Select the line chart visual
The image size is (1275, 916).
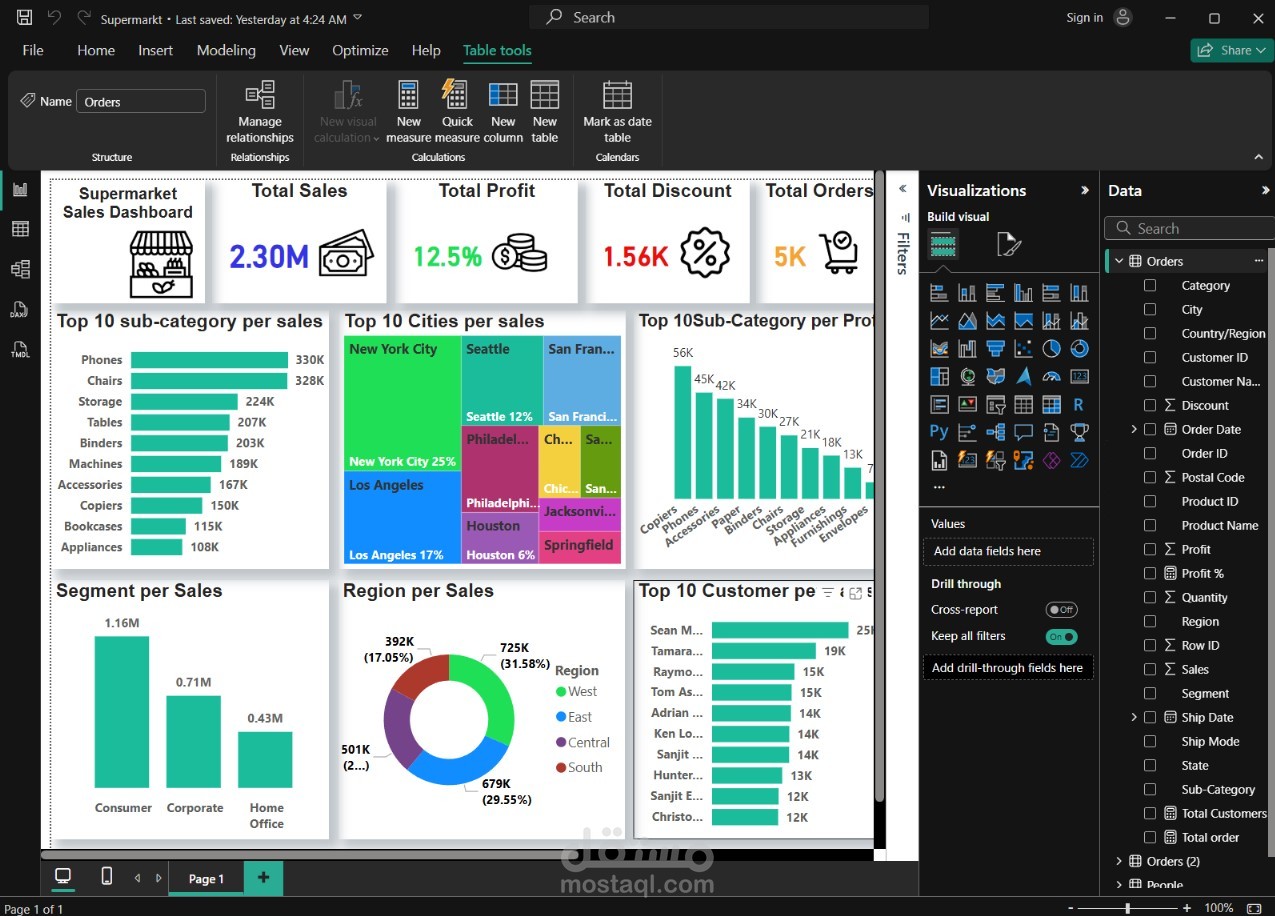[x=939, y=321]
